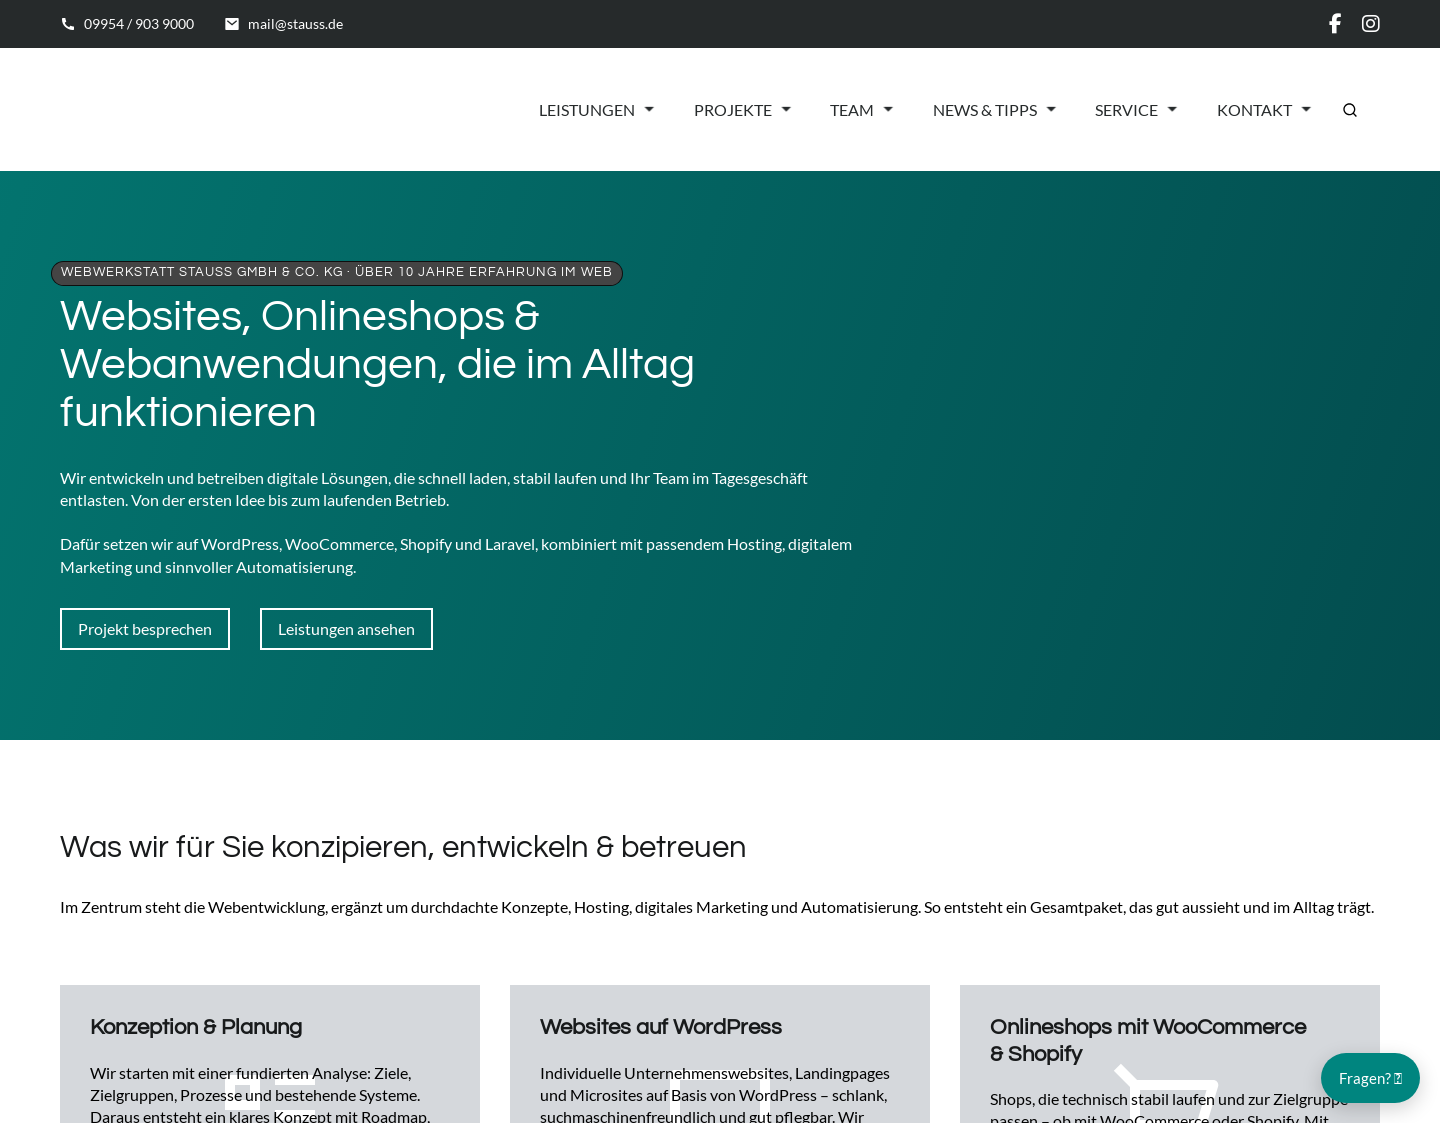The image size is (1440, 1123).
Task: Call the number 09954 / 903 9000
Action: [139, 24]
